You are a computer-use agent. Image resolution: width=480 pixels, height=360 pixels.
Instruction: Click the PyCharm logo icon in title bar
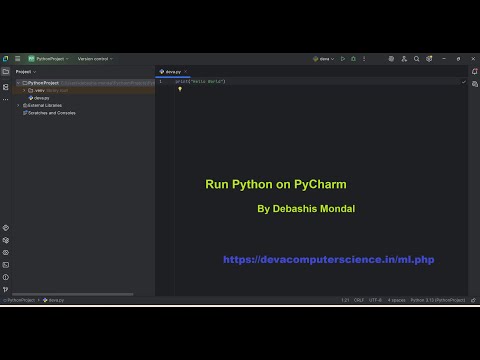coord(6,59)
